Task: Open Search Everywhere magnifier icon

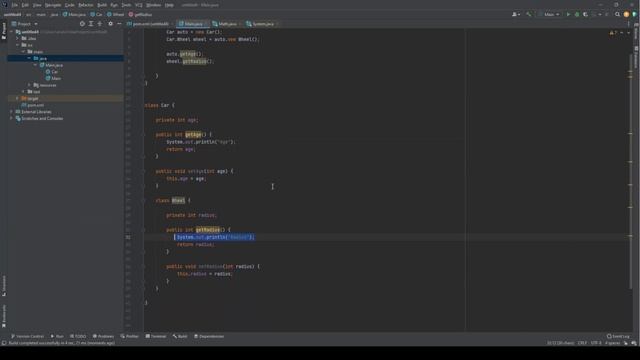Action: [618, 14]
